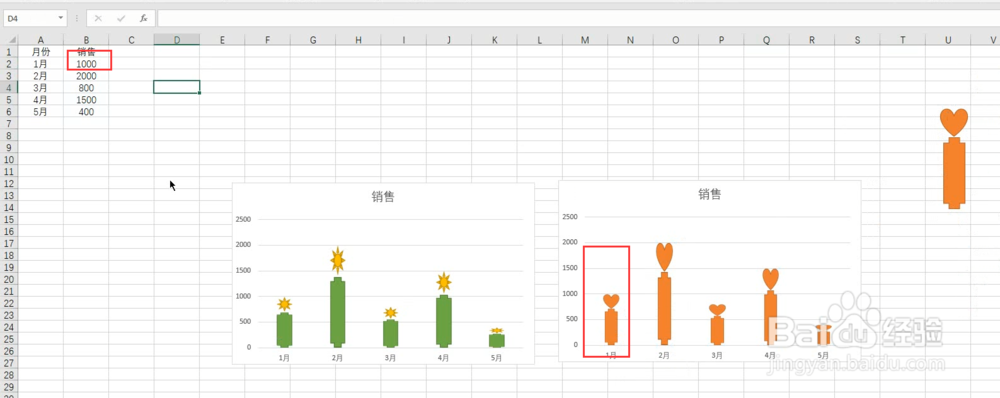The image size is (1000, 398).
Task: Click cell B6 with value 400
Action: click(86, 112)
